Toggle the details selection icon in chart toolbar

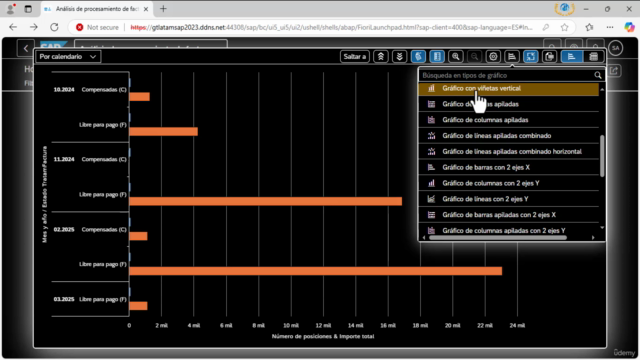click(x=418, y=57)
